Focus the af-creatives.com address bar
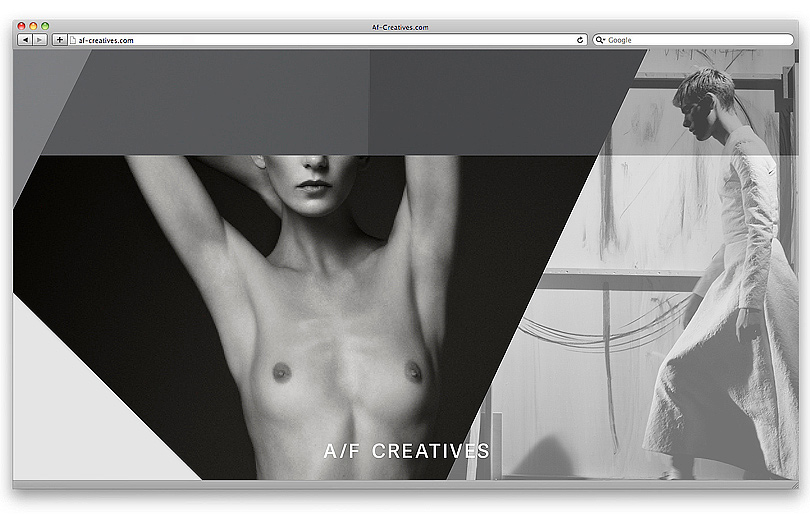Image resolution: width=810 pixels, height=514 pixels. [327, 40]
